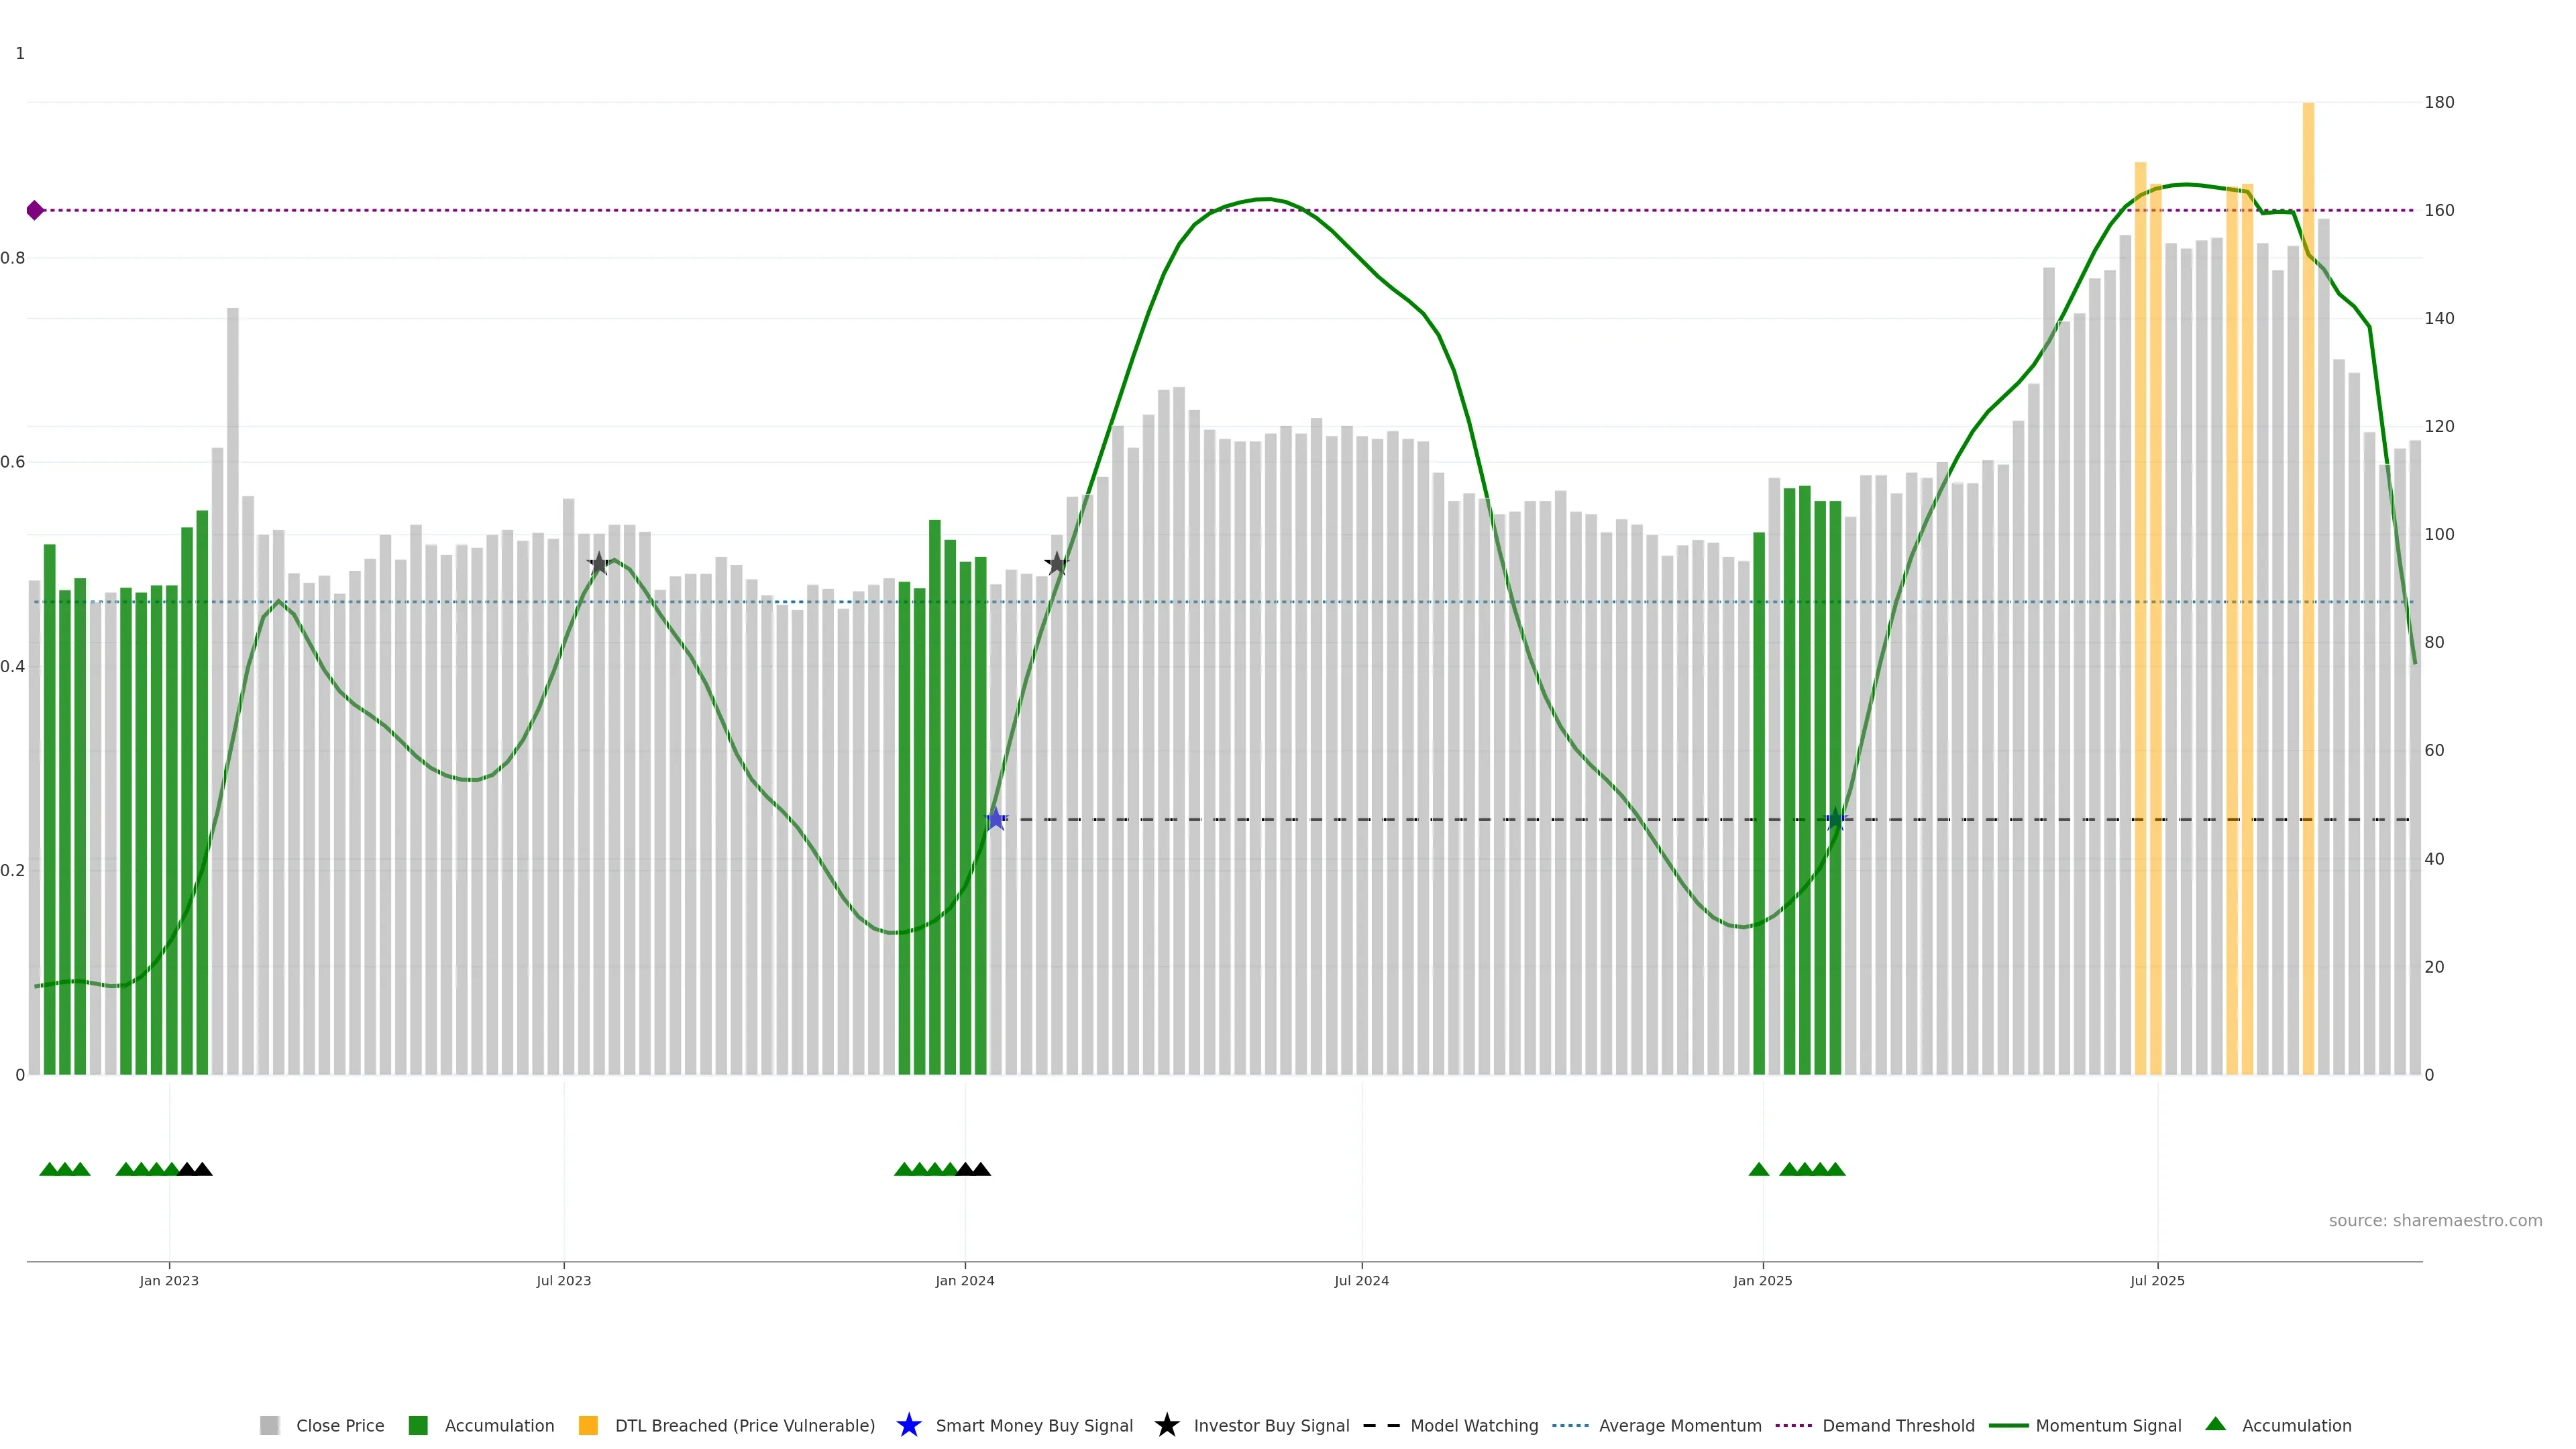Click the blue Smart Money star near Jan 2024
The width and height of the screenshot is (2576, 1449).
[x=996, y=819]
